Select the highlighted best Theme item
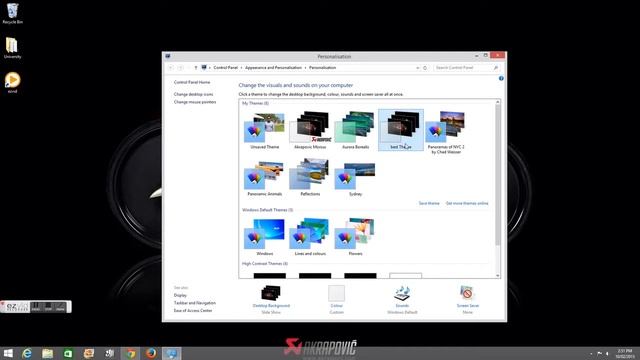The width and height of the screenshot is (640, 360). pos(401,130)
